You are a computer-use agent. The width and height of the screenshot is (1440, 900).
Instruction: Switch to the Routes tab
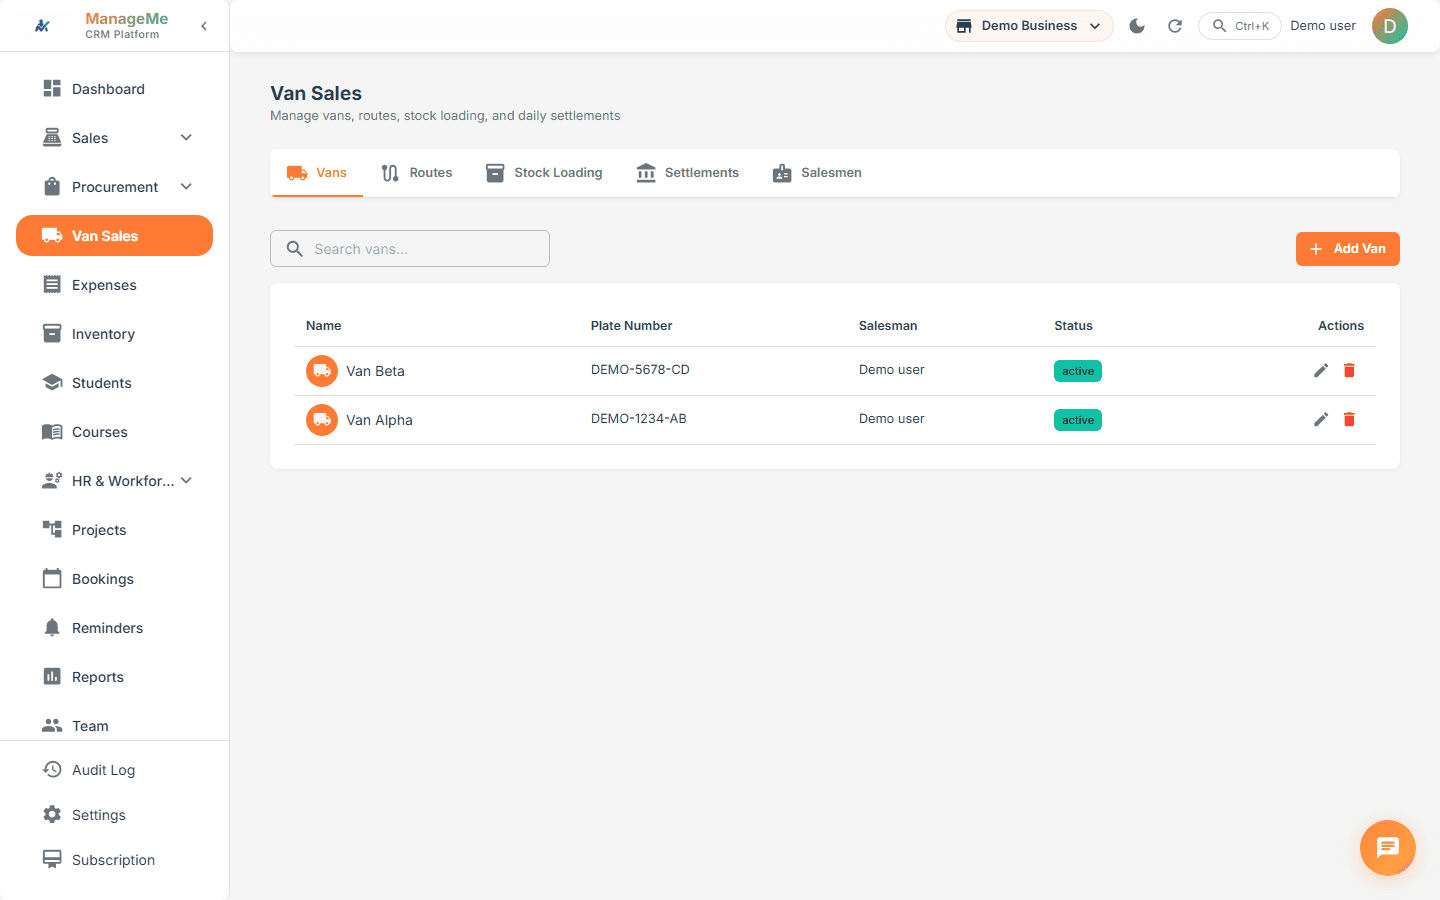pos(417,173)
